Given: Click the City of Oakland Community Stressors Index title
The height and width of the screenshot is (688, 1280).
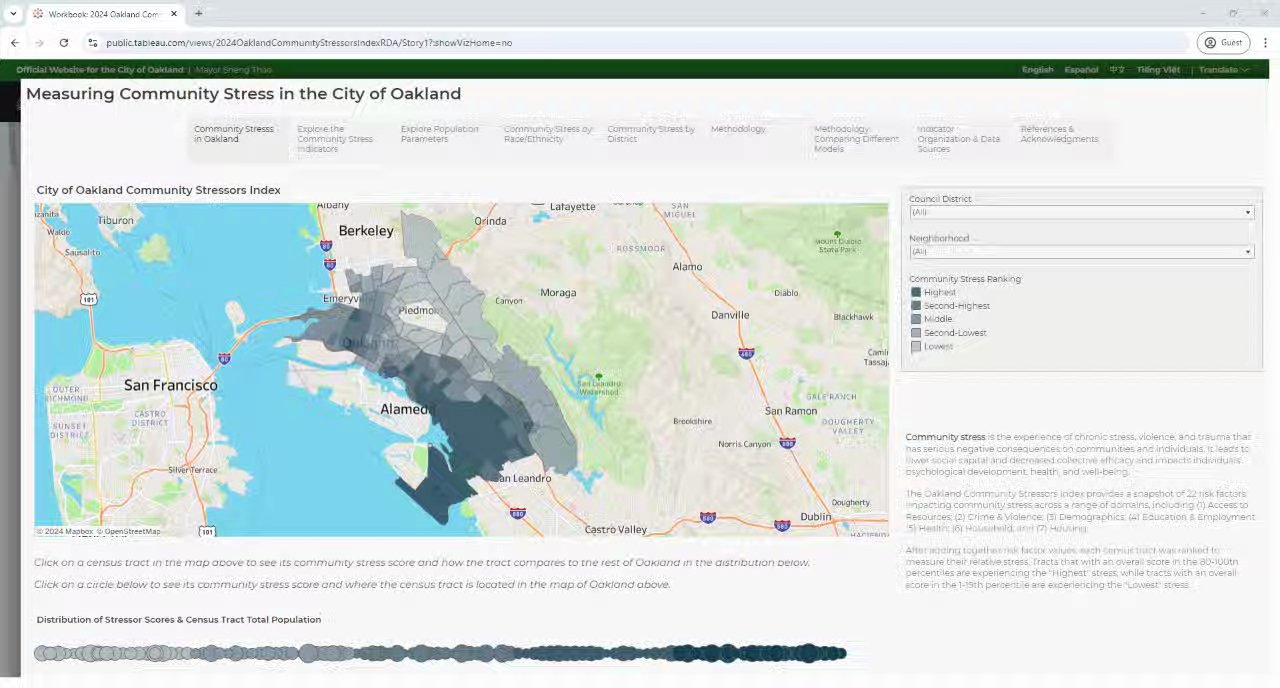Looking at the screenshot, I should 159,190.
